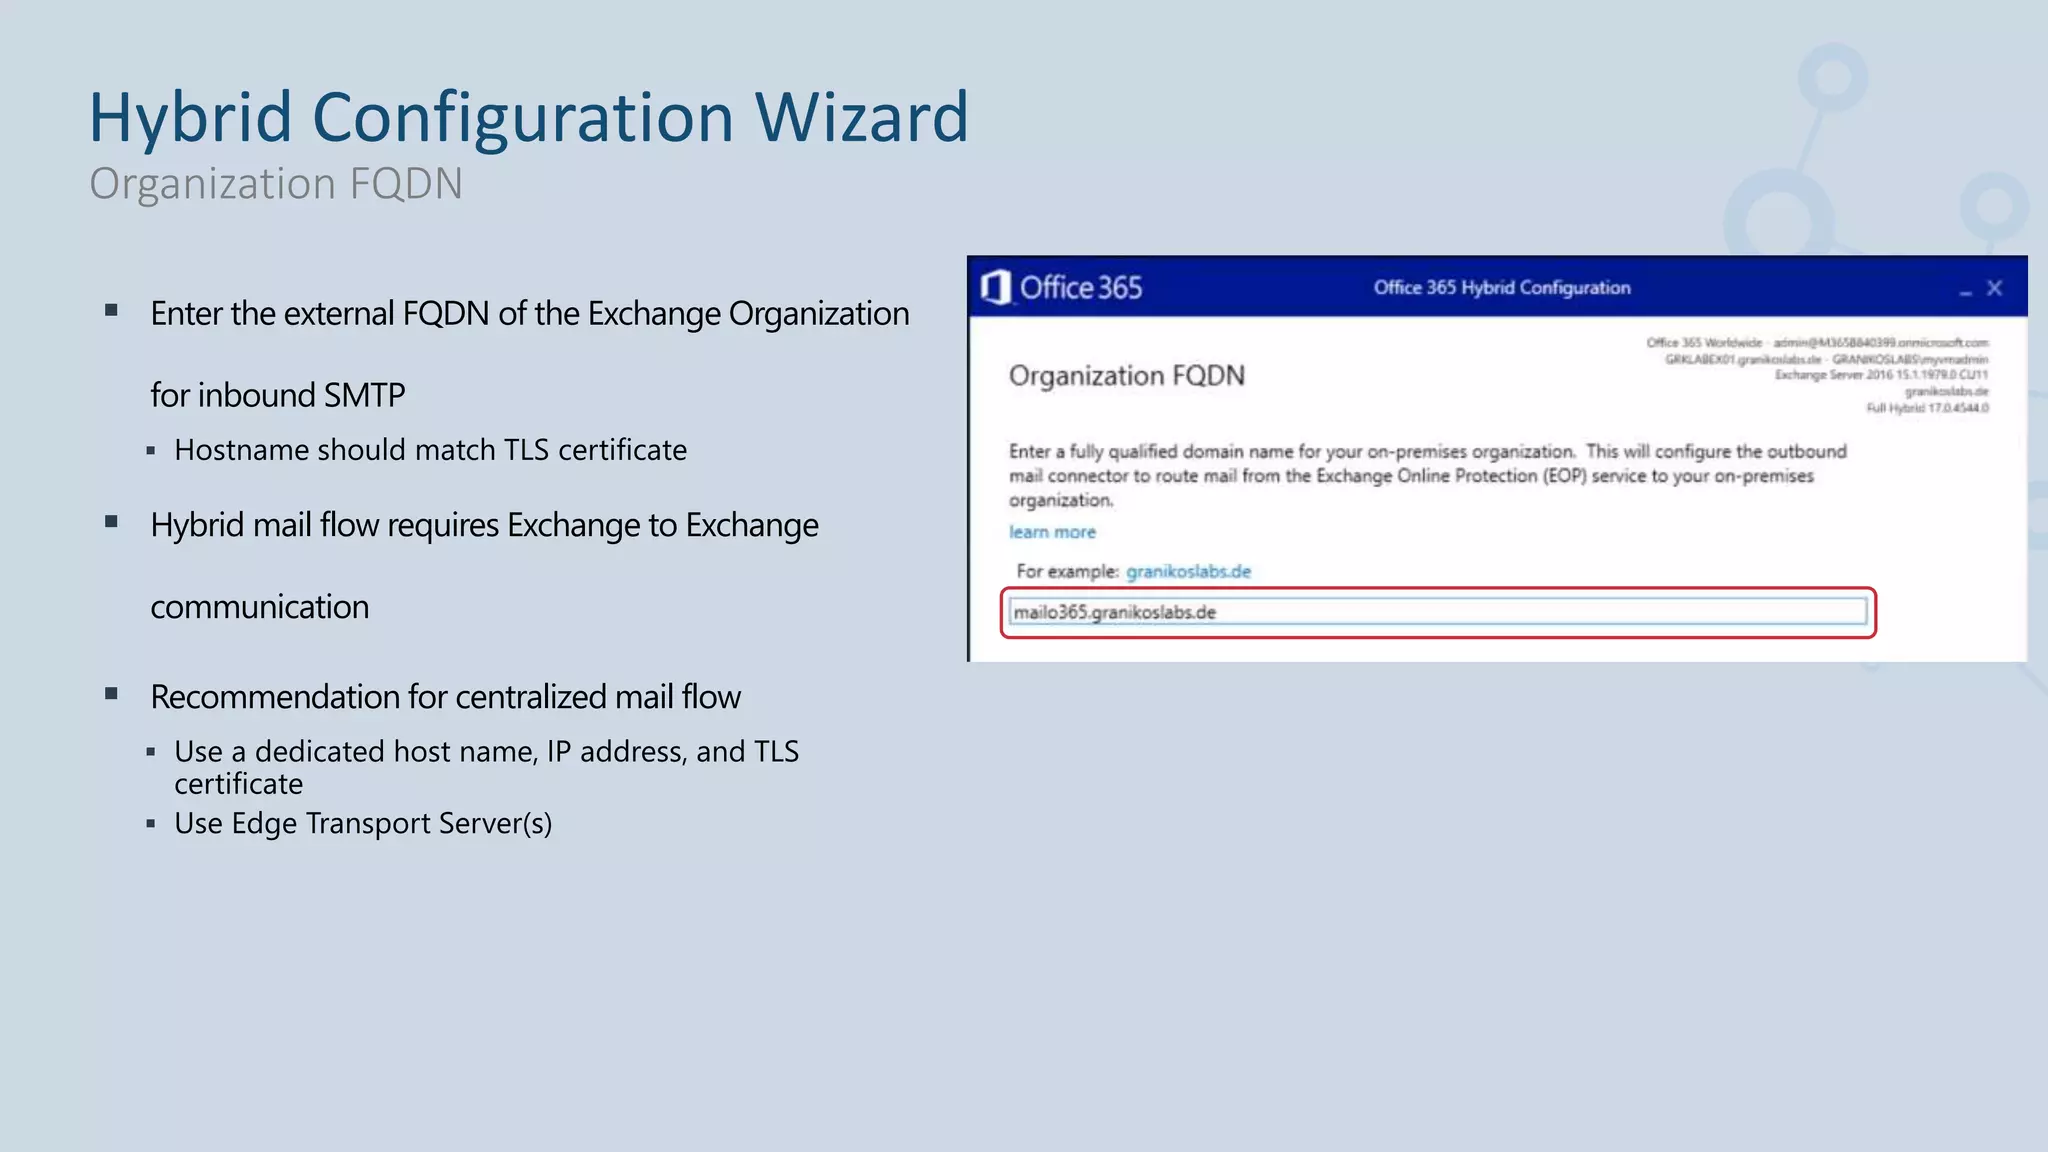Click 'Use Edge Transport Server(s)' bullet
Image resolution: width=2048 pixels, height=1152 pixels.
click(x=363, y=823)
